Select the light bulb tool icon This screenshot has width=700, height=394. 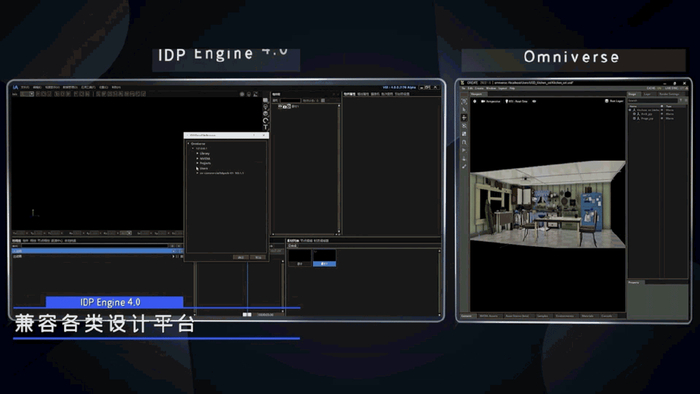point(265,107)
